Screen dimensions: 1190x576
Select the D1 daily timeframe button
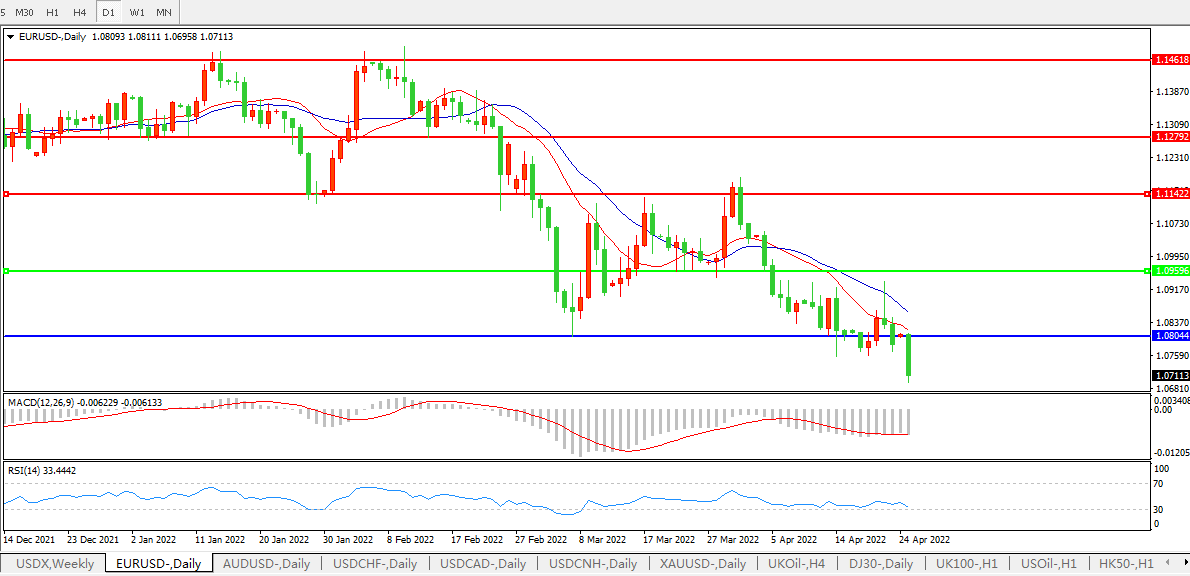coord(108,11)
